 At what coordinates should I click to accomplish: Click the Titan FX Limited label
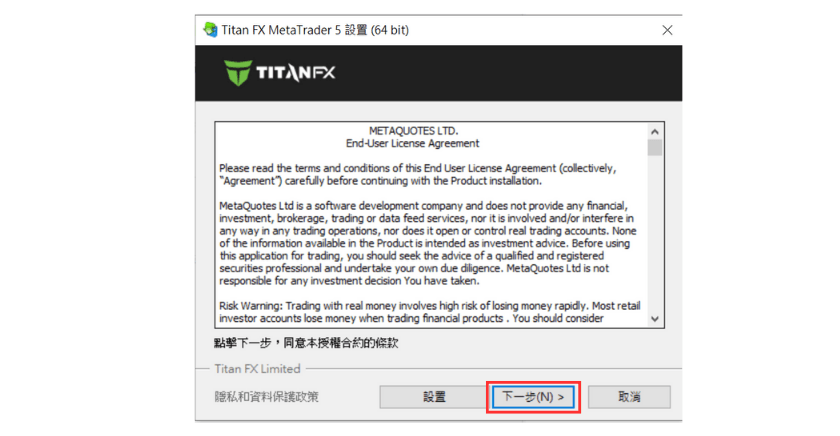coord(258,369)
